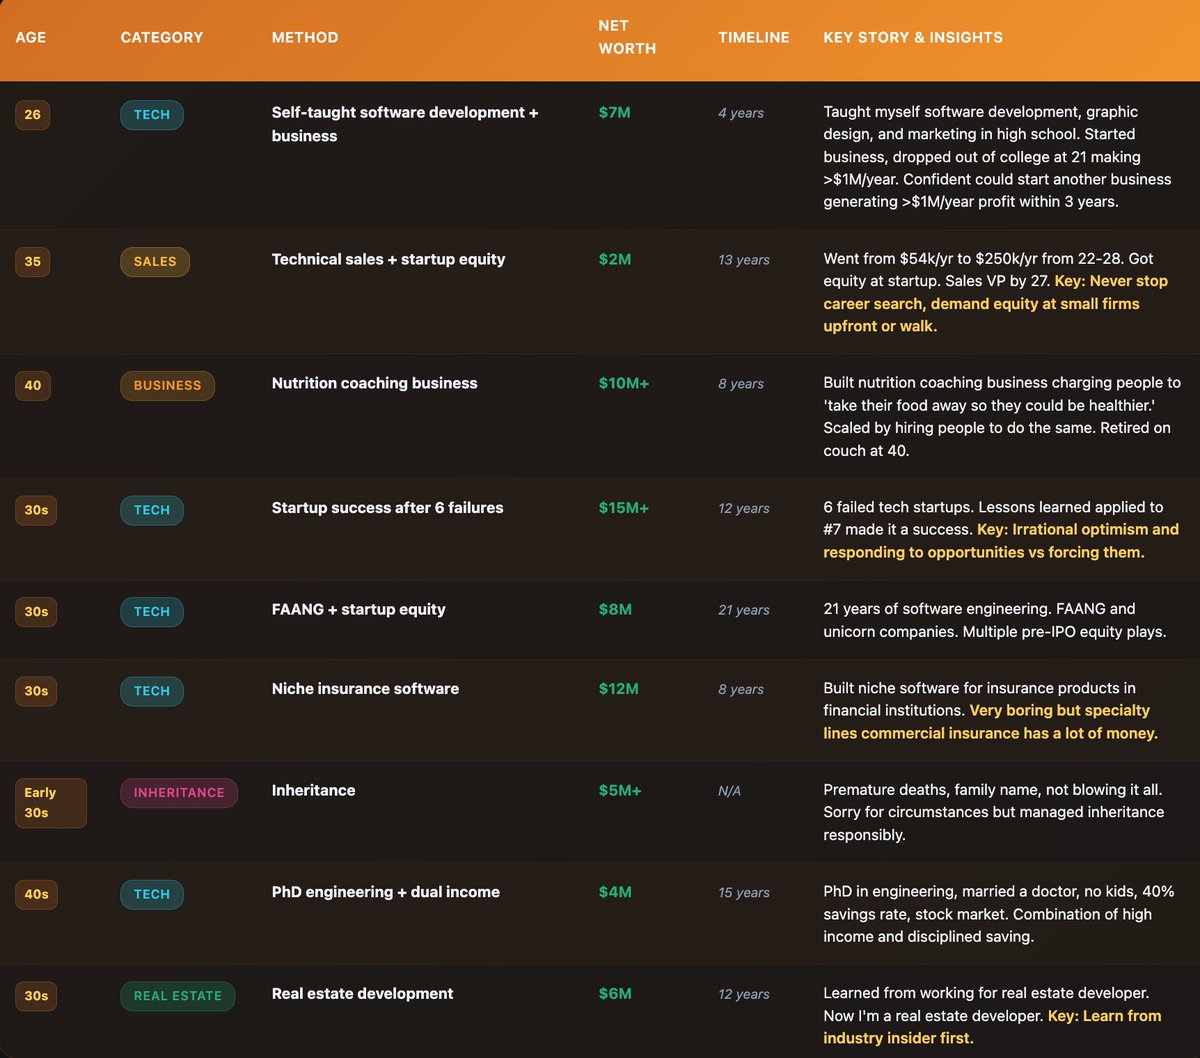Click the '15 years' timeline cell

click(x=744, y=893)
